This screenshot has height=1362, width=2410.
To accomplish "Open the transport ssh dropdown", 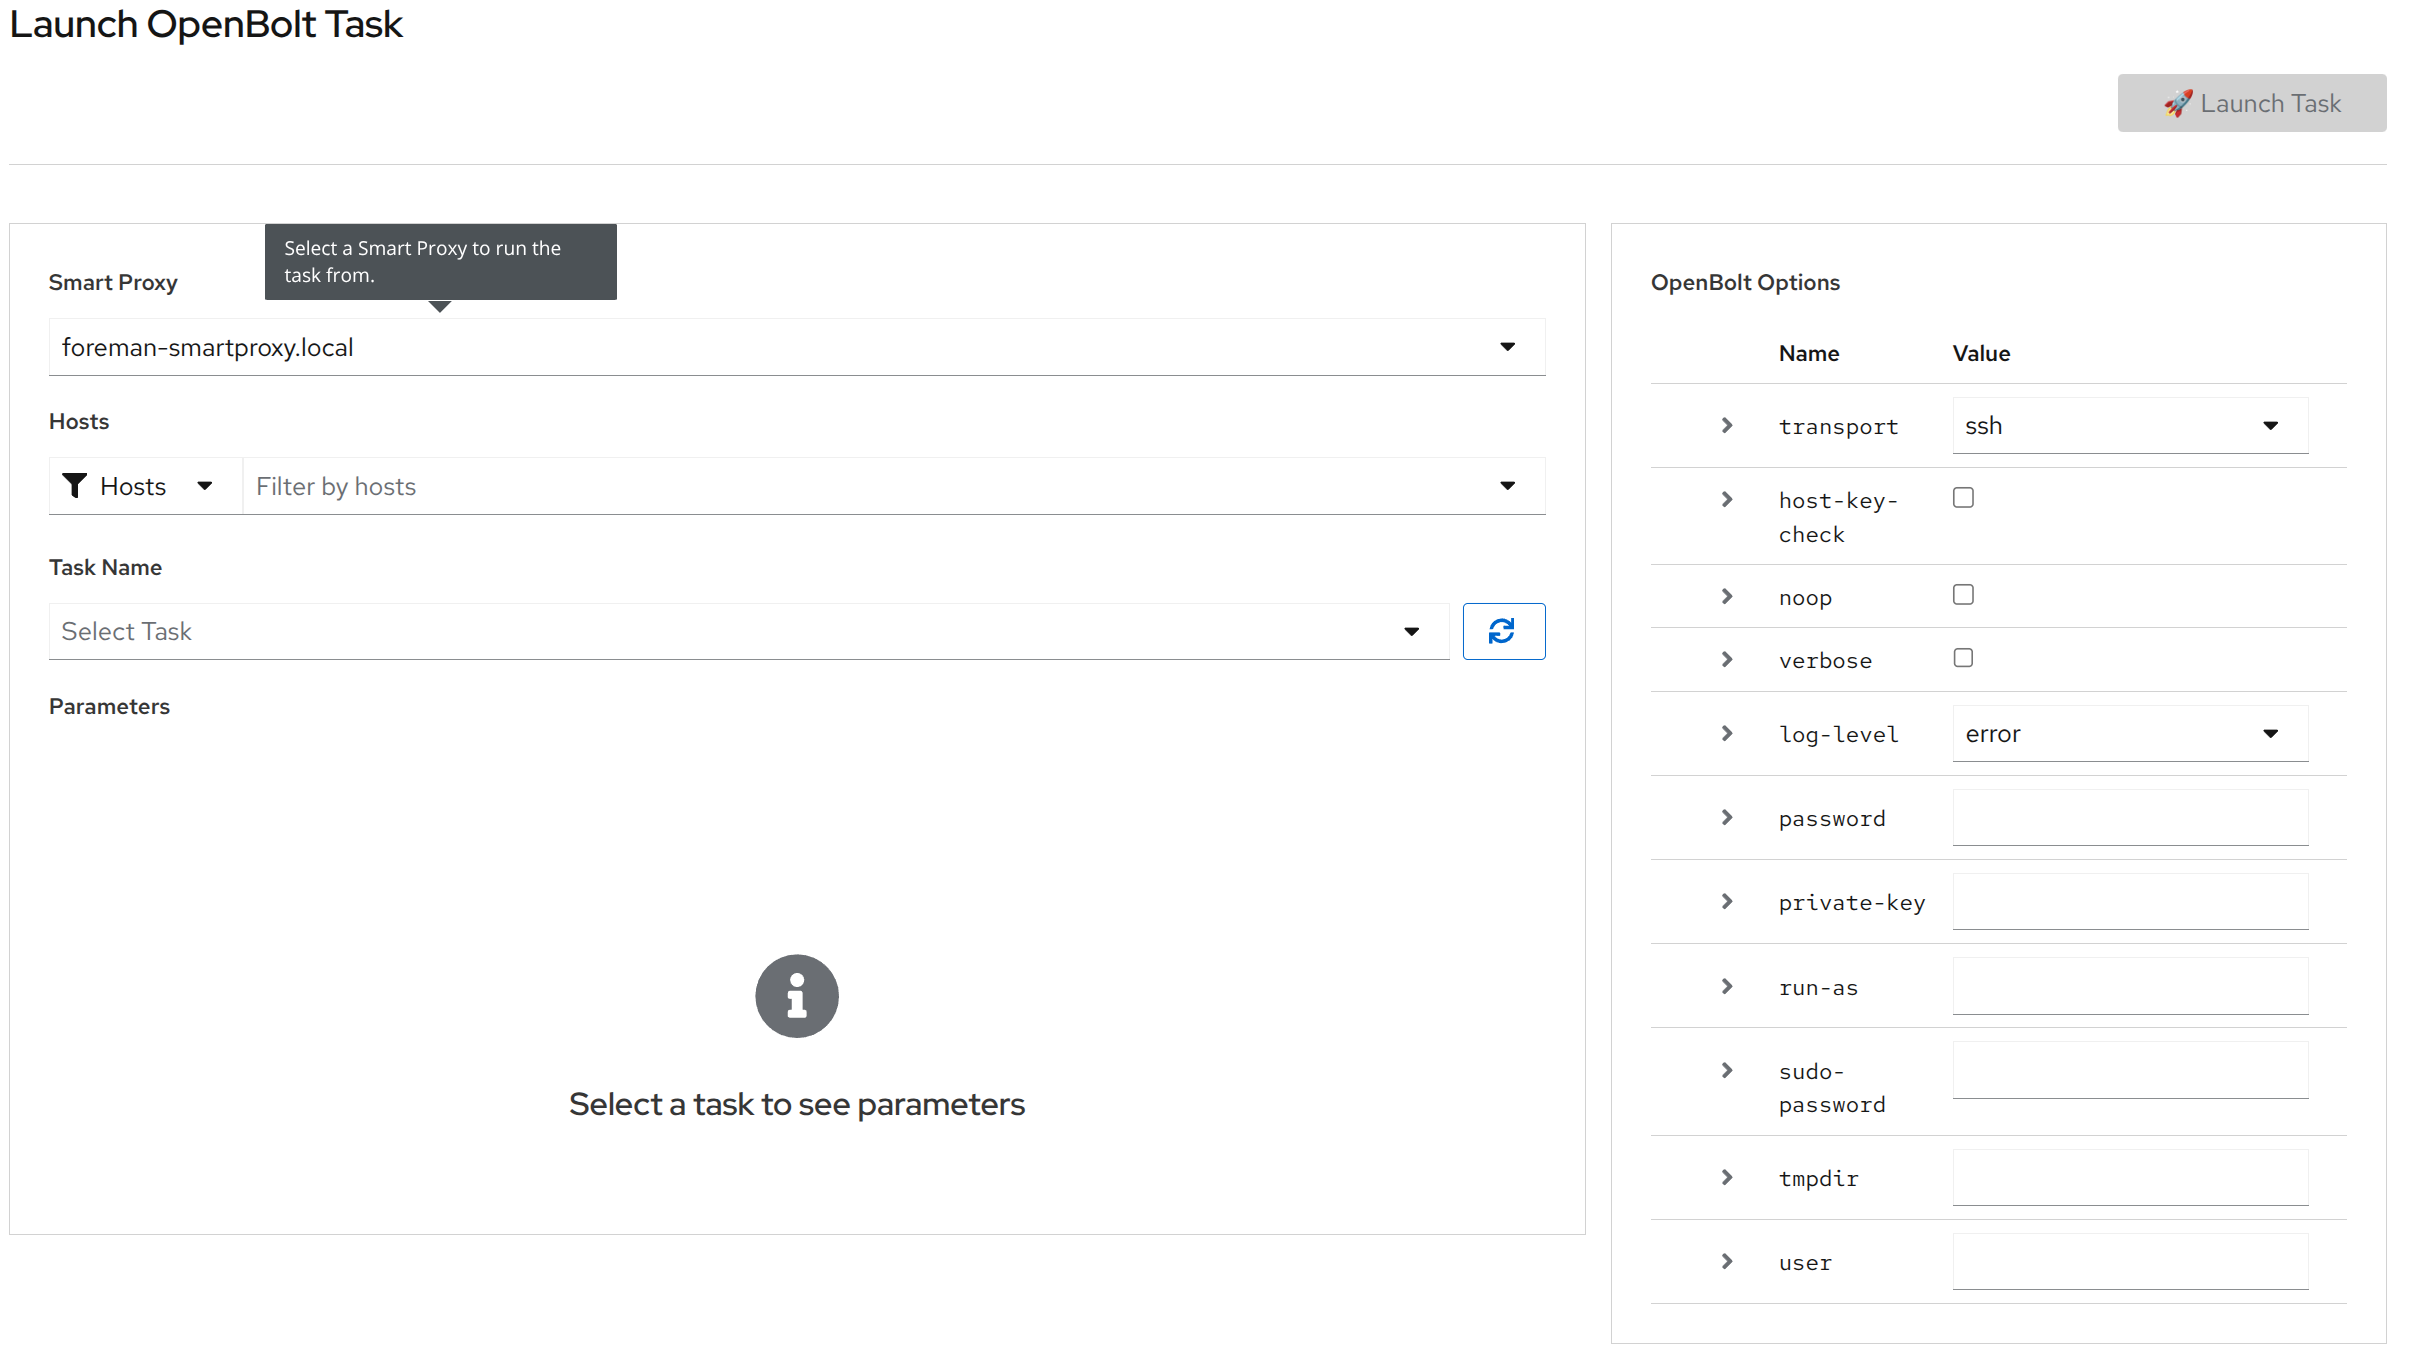I will coord(2129,426).
